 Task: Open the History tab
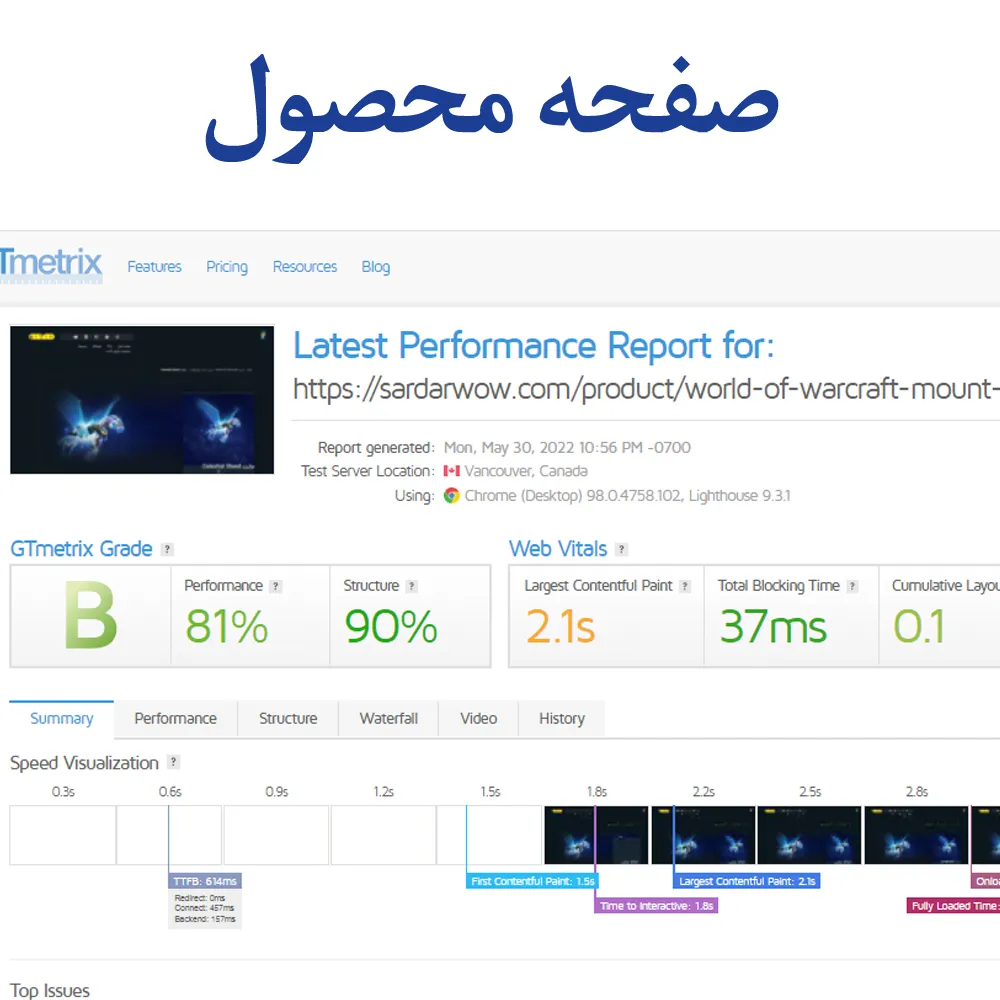tap(561, 718)
